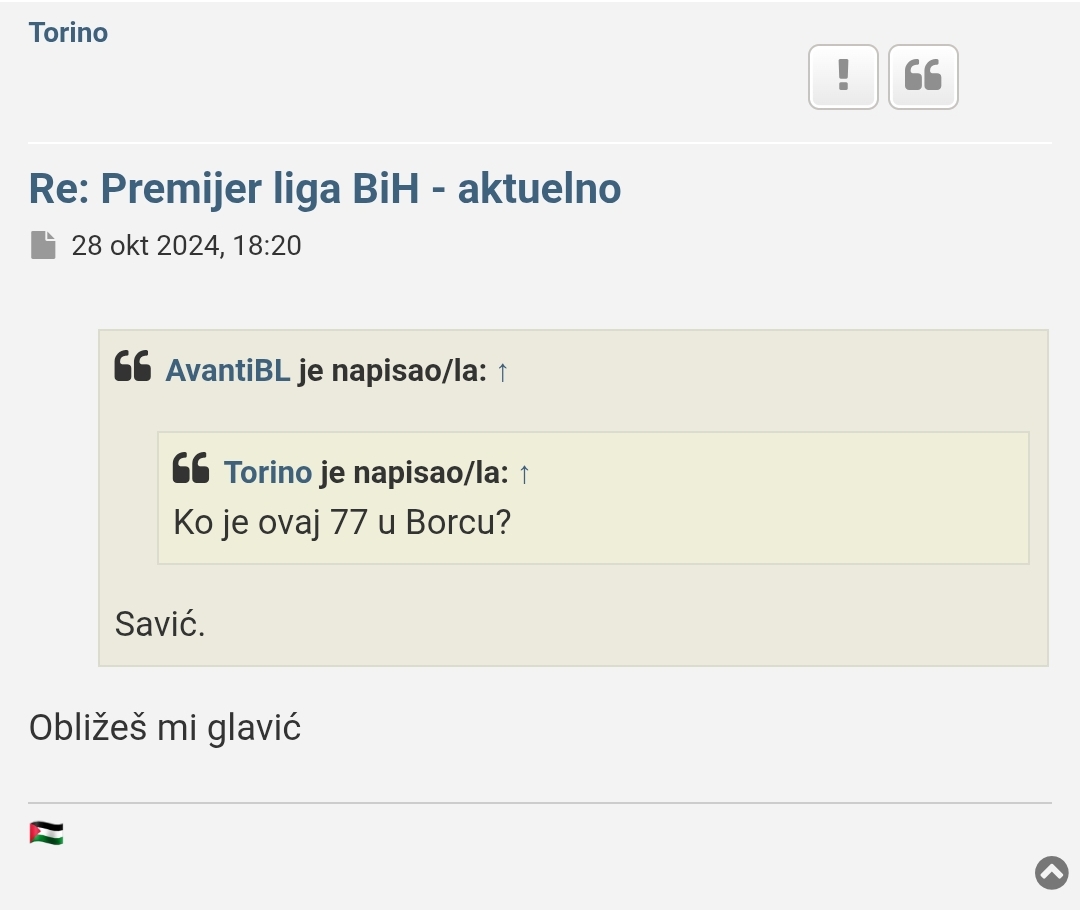Click the Palestinian flag signature emoji
Viewport: 1080px width, 913px height.
coord(46,833)
